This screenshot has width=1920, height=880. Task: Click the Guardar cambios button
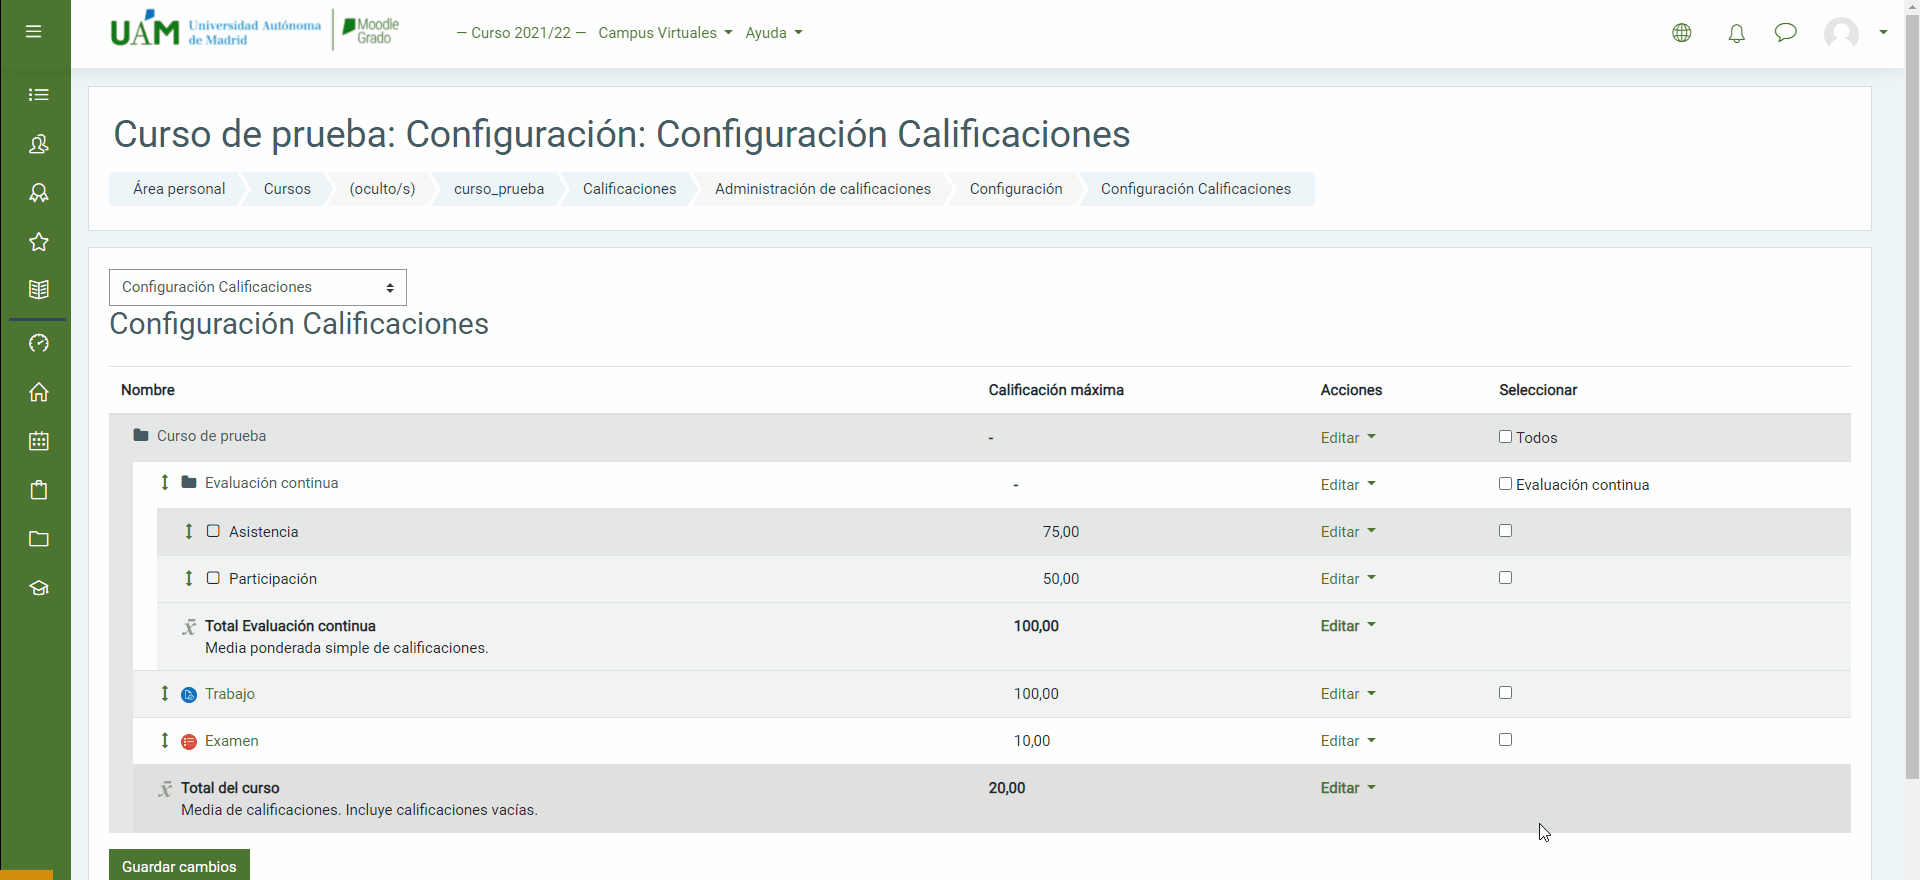(179, 866)
